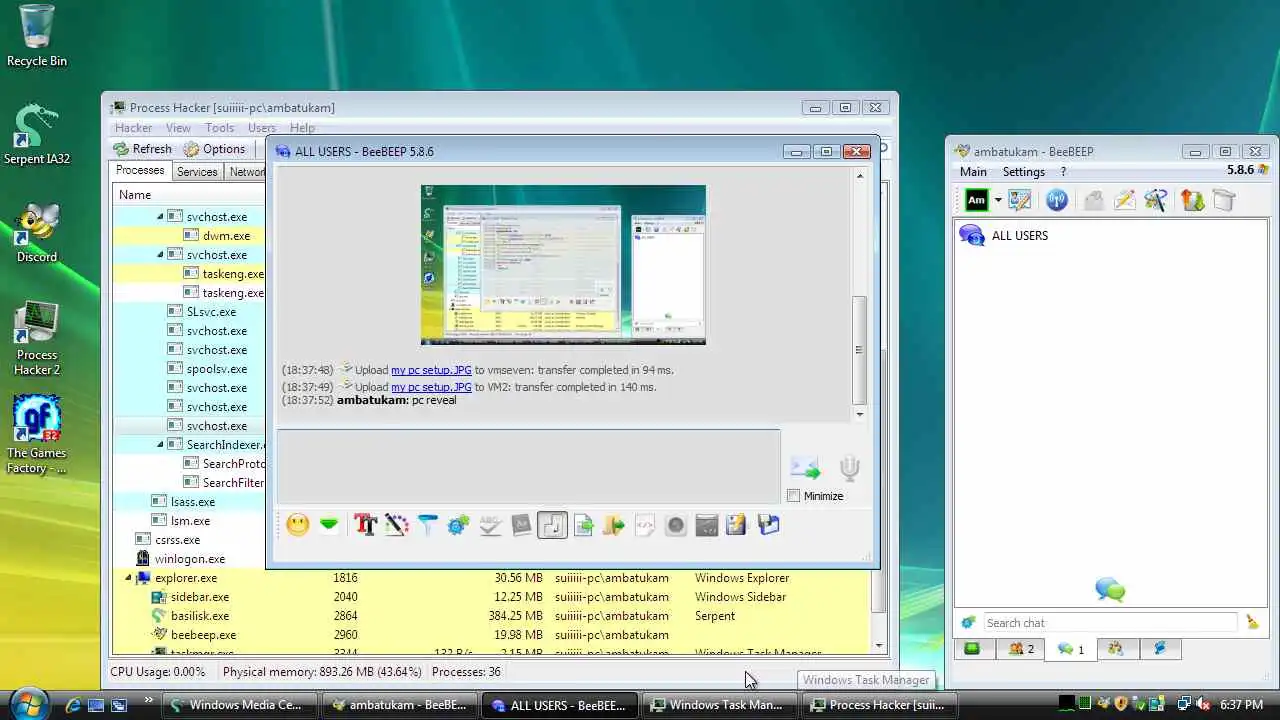The width and height of the screenshot is (1280, 720).
Task: Click the Search chat field
Action: (1110, 623)
